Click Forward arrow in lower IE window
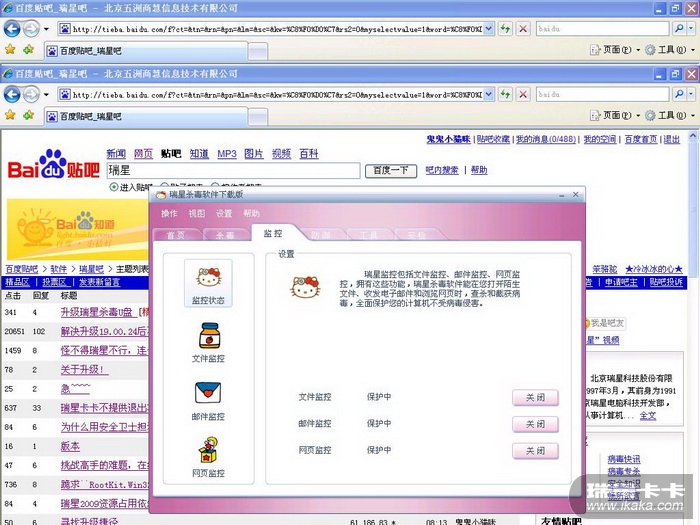The image size is (700, 525). tap(31, 95)
